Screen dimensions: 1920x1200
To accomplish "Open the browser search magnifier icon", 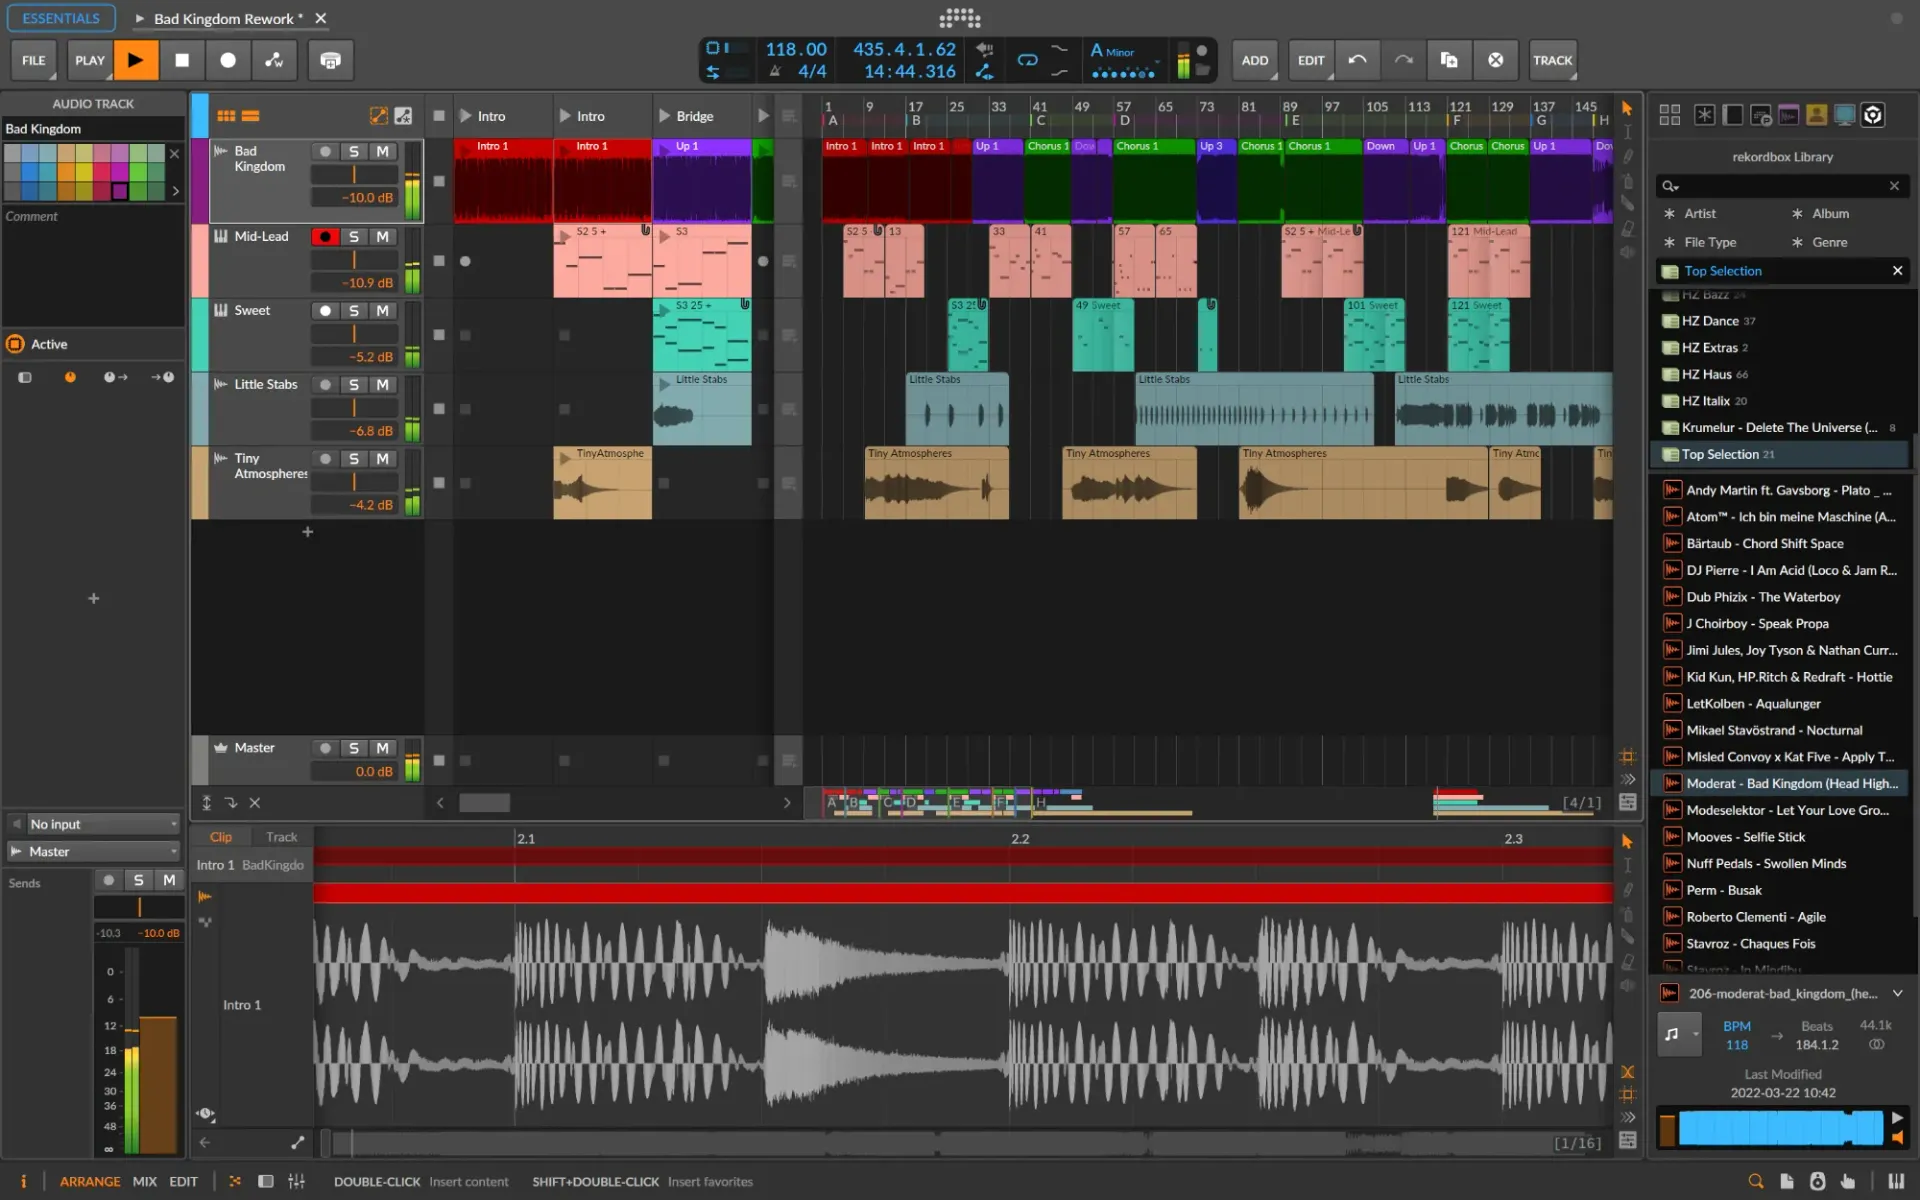I will coord(1755,1181).
